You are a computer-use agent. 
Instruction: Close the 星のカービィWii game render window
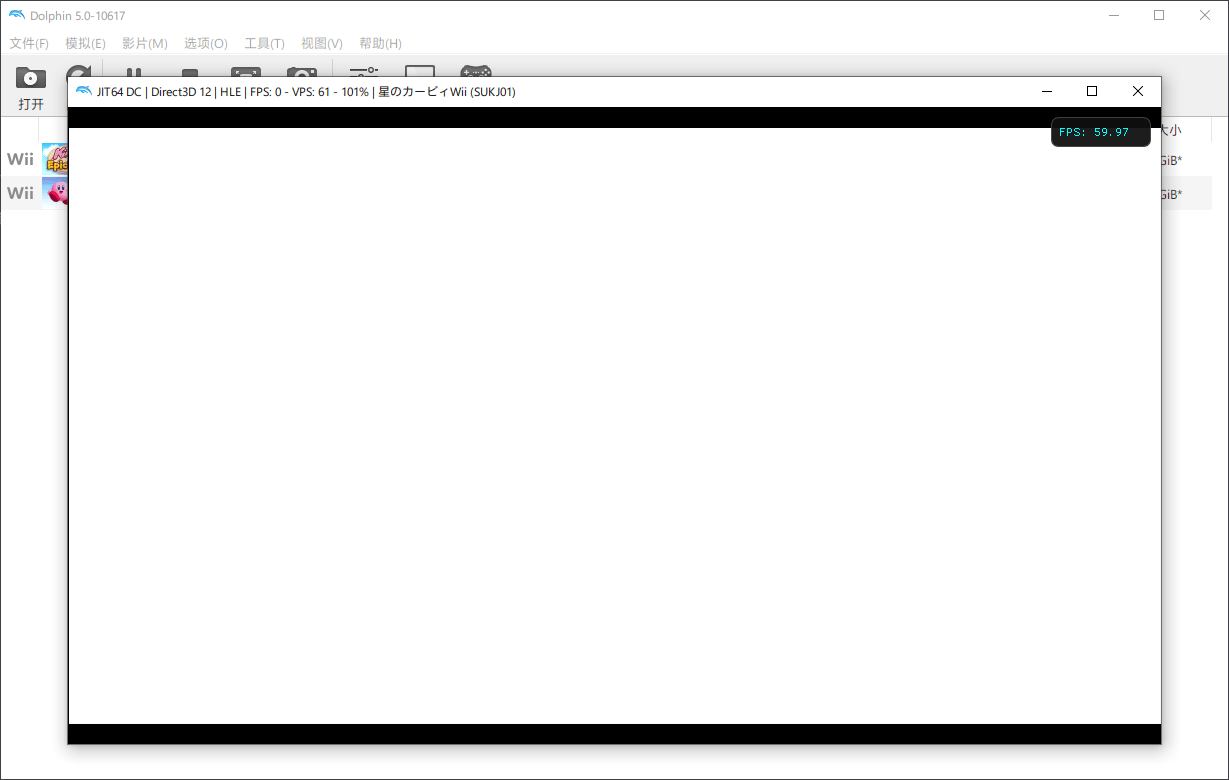tap(1137, 91)
